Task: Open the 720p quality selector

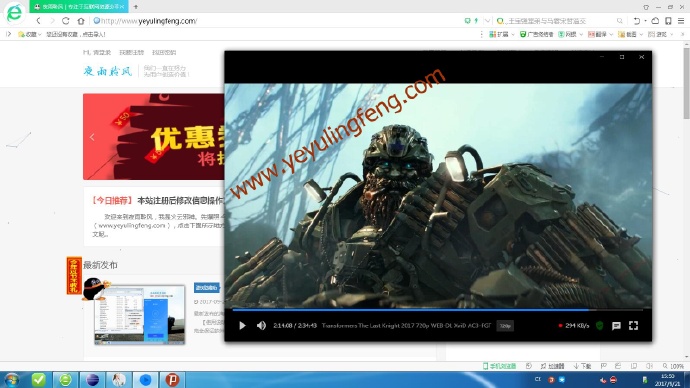Action: click(505, 326)
